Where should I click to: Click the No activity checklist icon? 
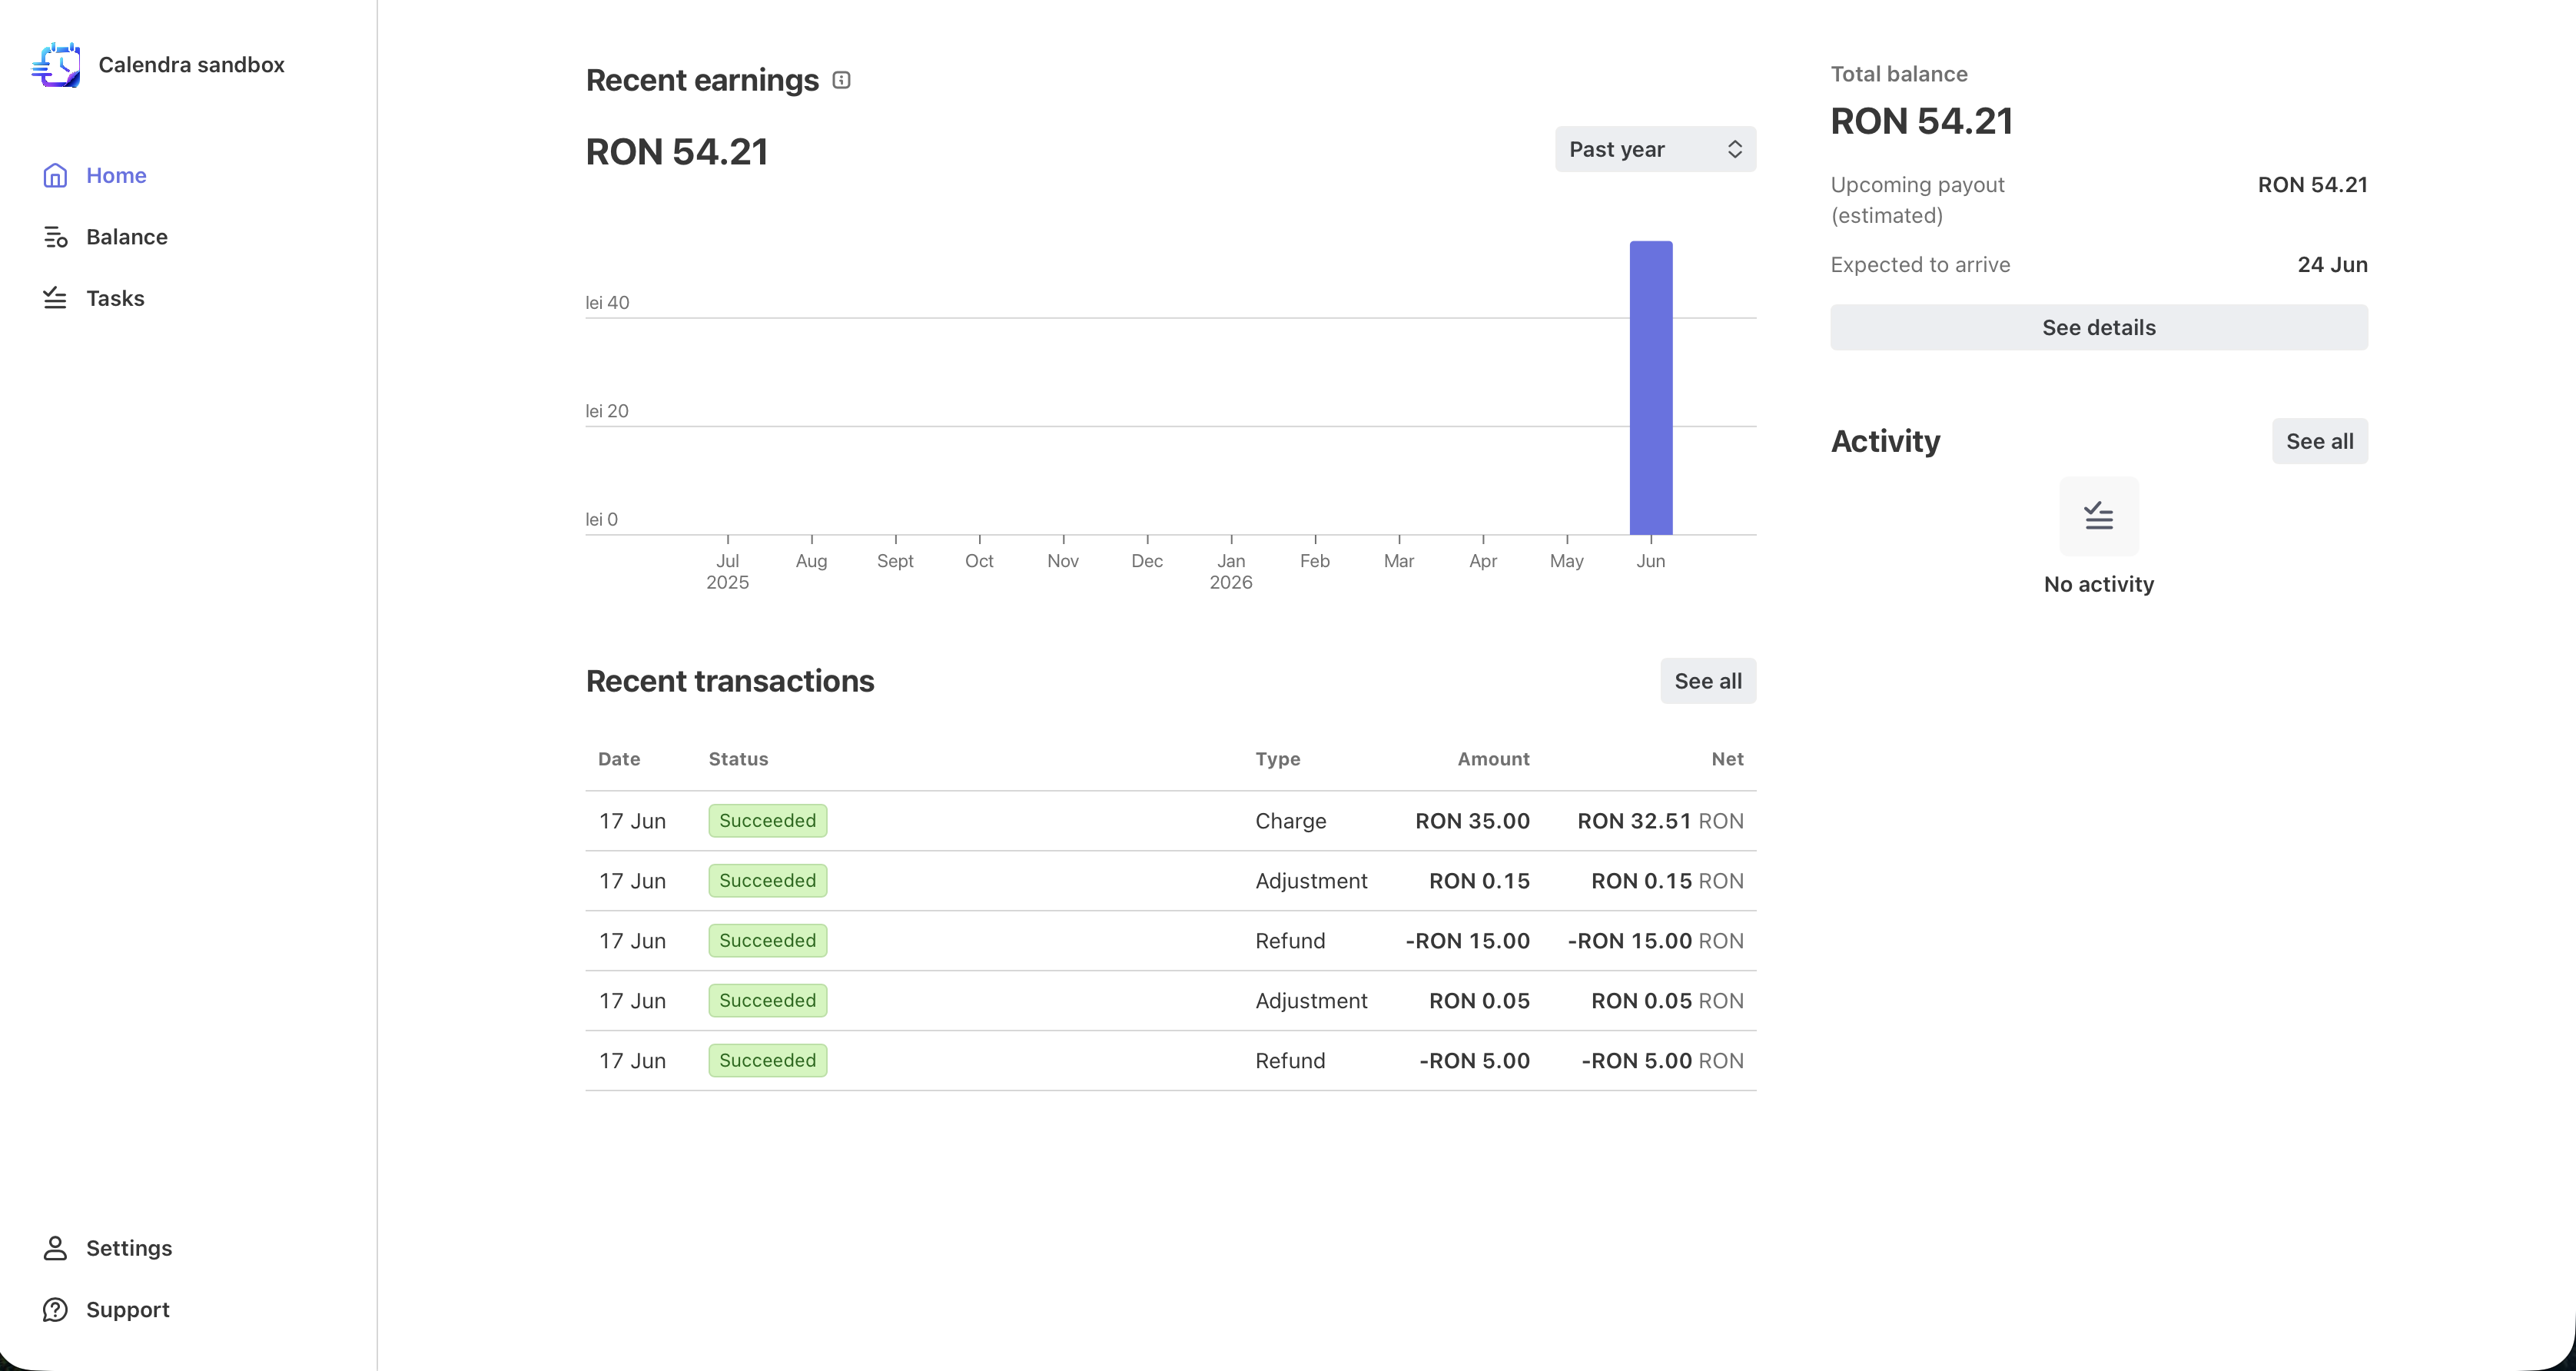tap(2098, 516)
